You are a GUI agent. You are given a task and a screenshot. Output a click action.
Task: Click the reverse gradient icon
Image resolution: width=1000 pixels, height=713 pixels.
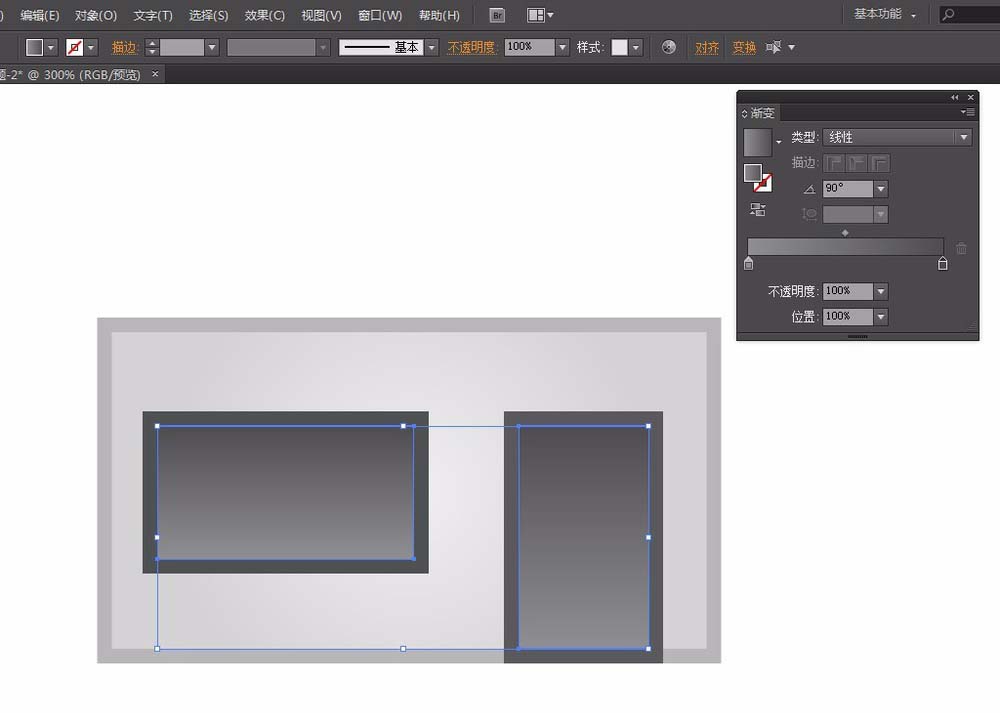pos(758,210)
